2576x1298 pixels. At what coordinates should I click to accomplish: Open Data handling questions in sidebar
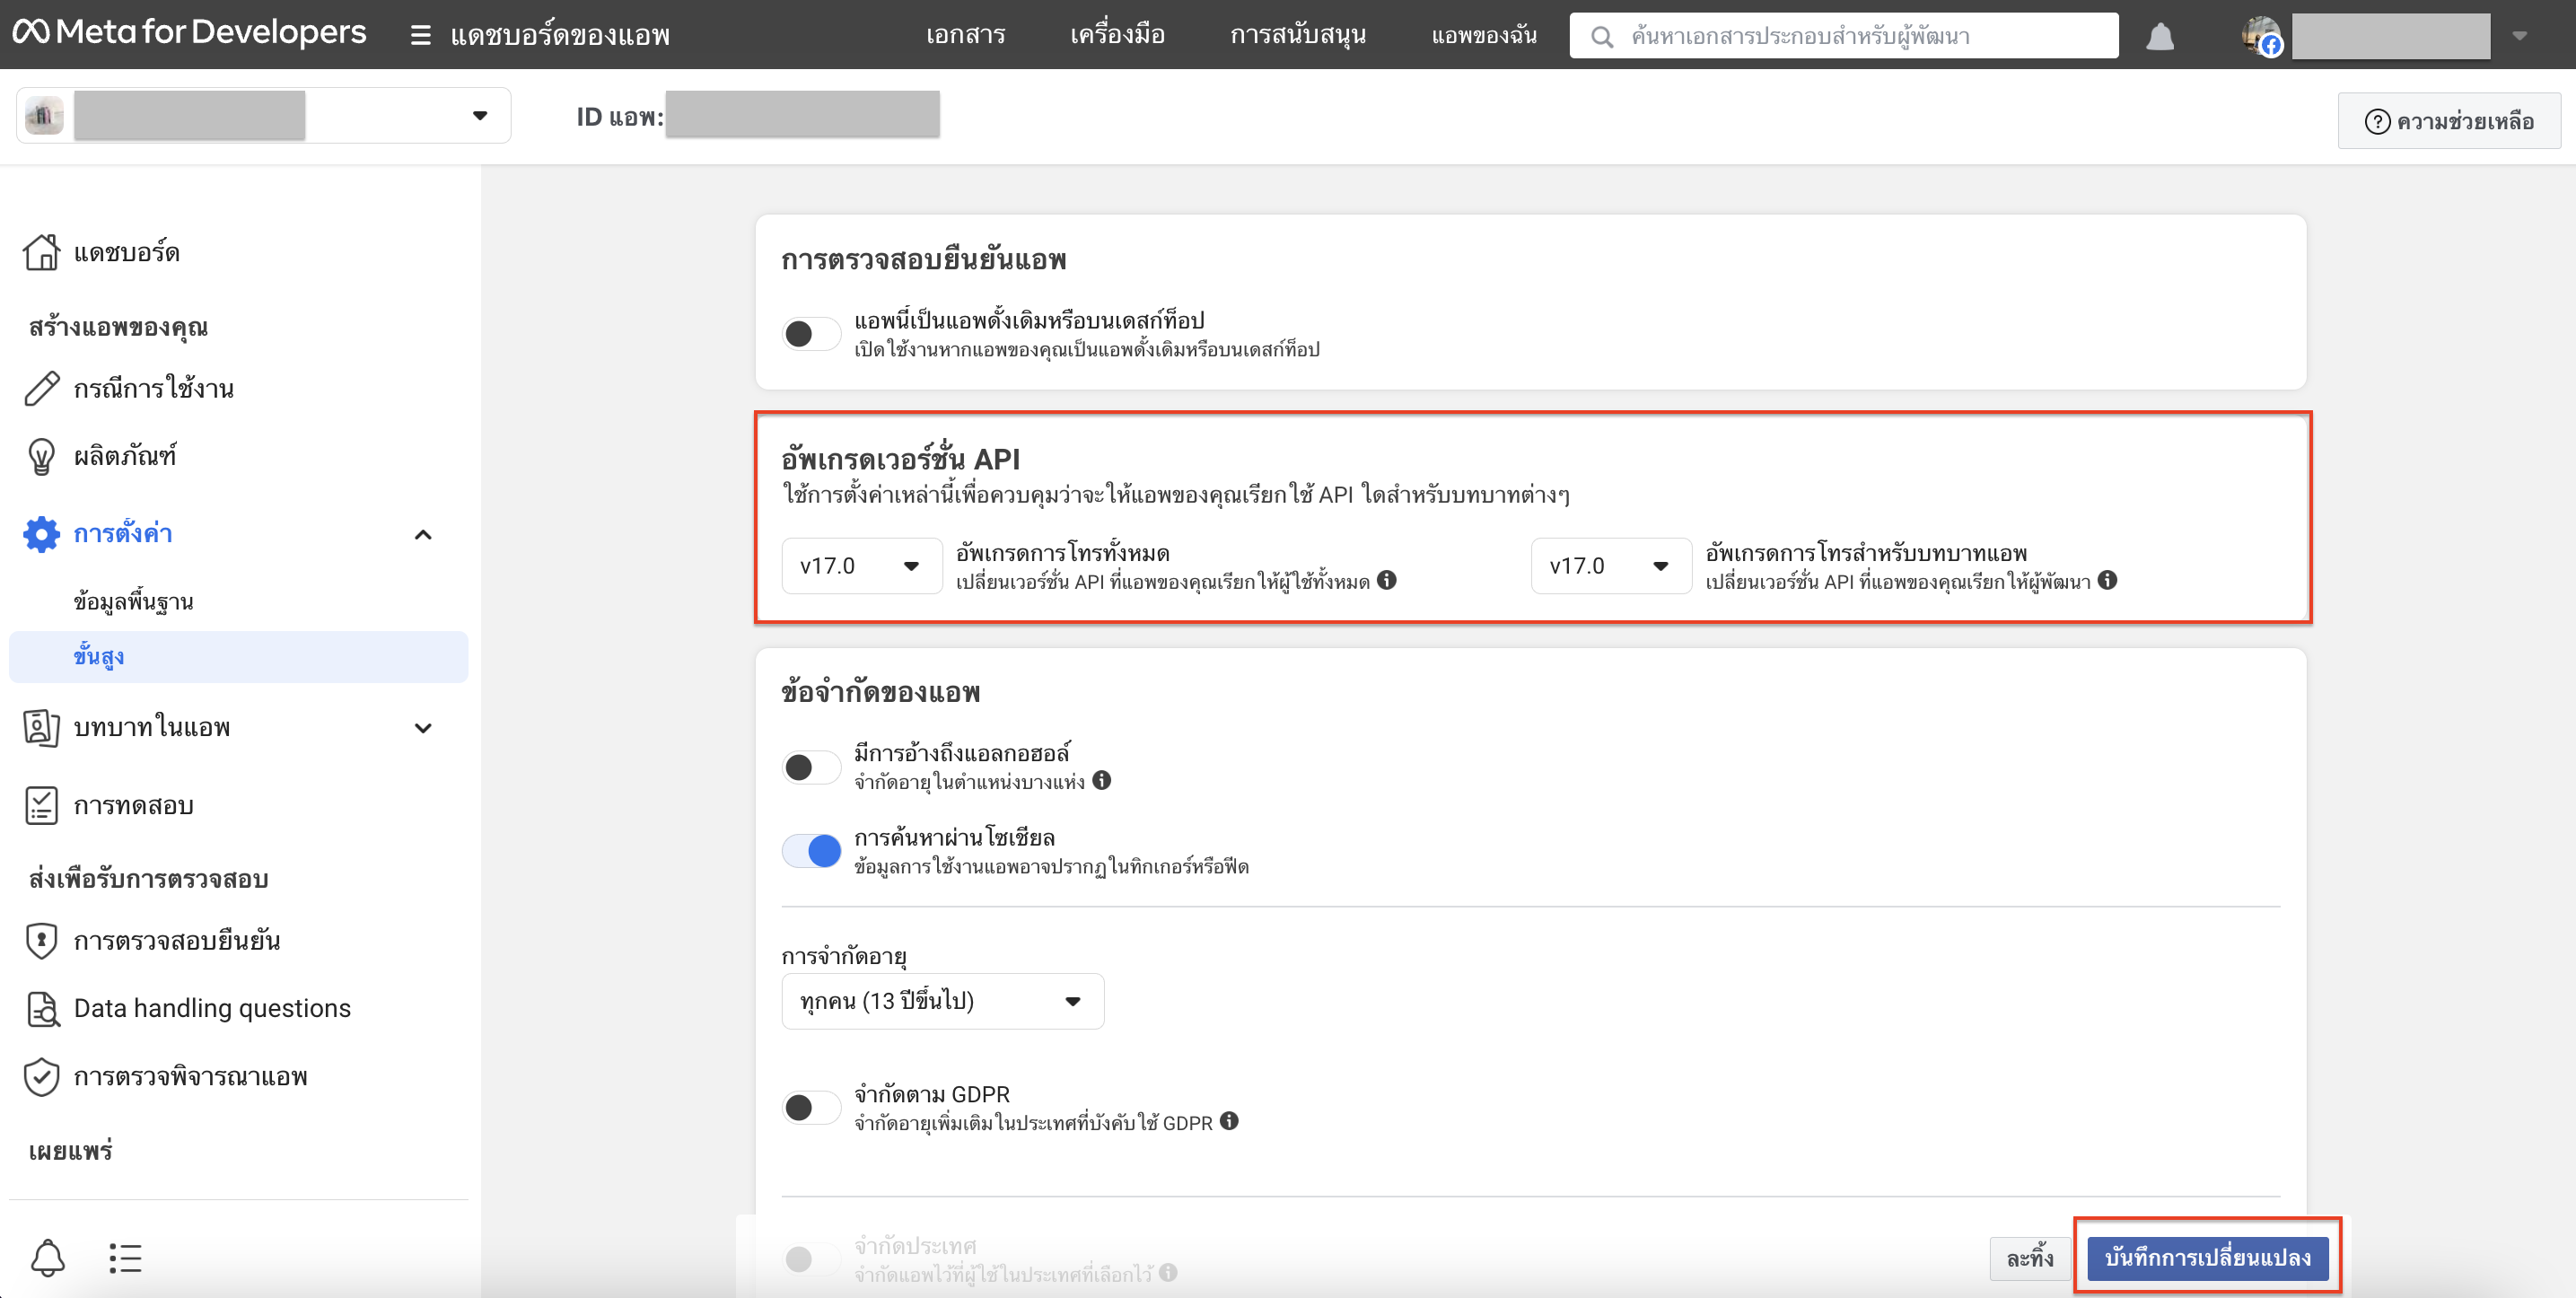pyautogui.click(x=212, y=1008)
